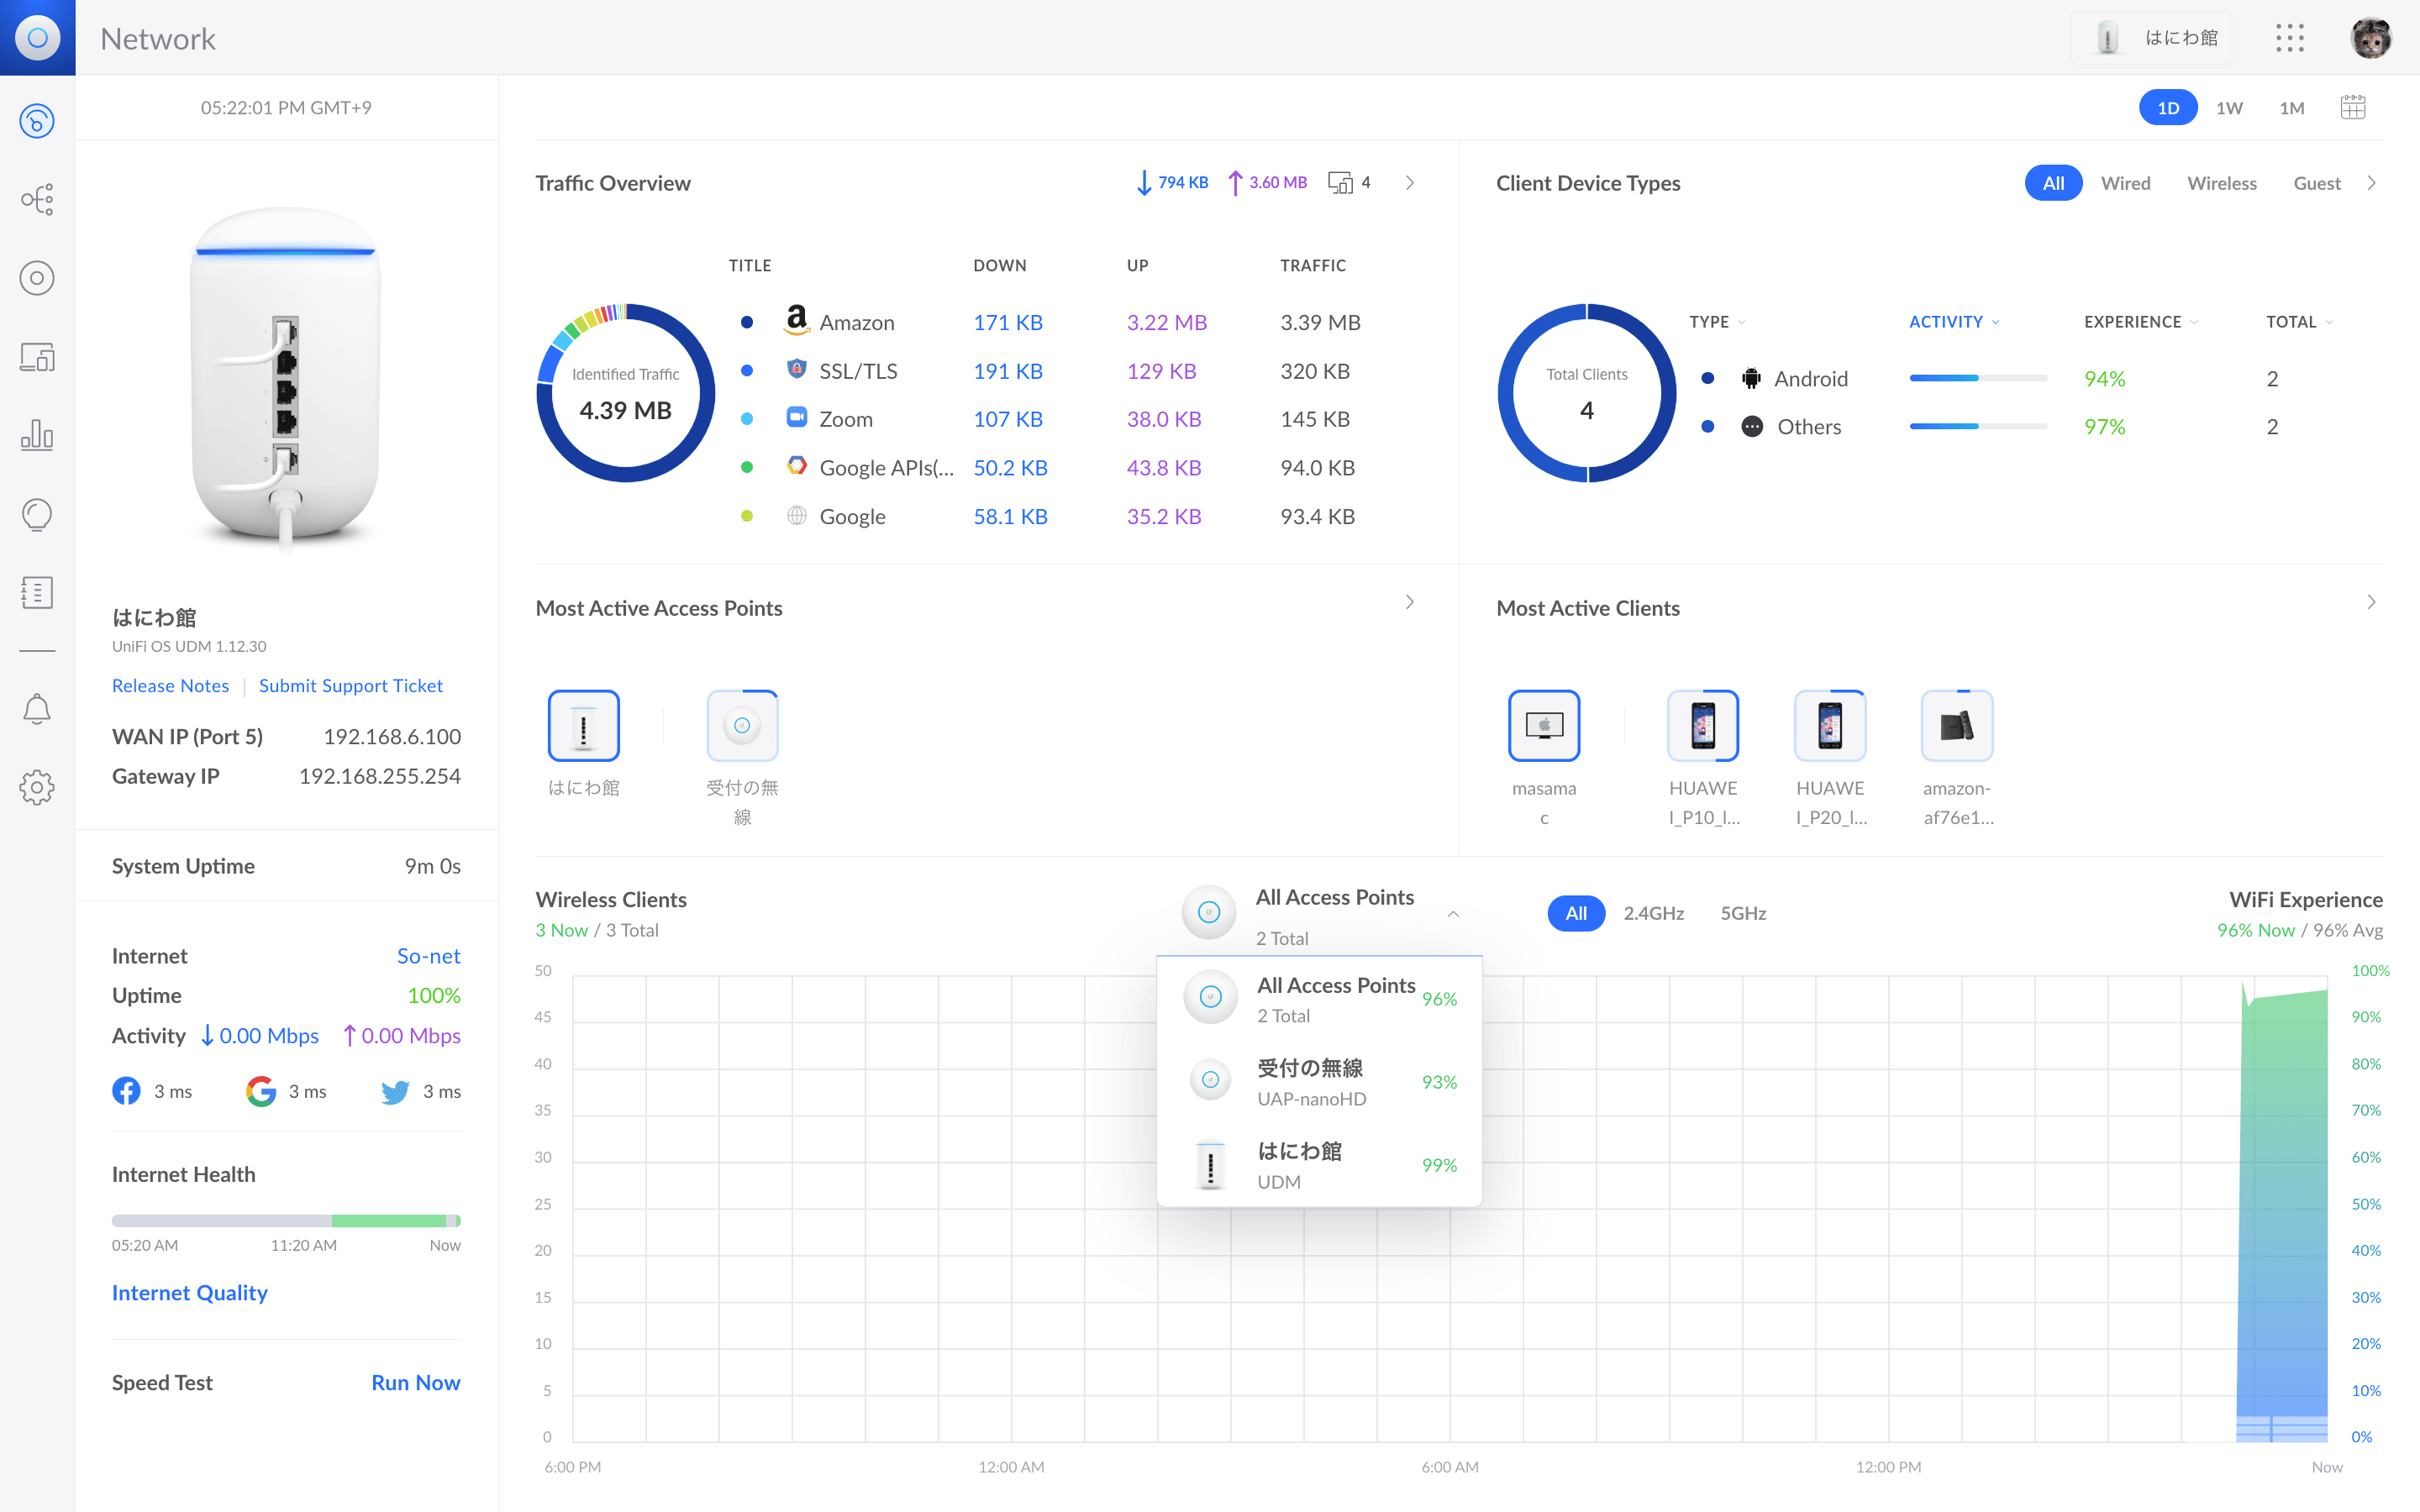Collapse the All Access Points dropdown
Viewport: 2420px width, 1512px height.
1453,914
